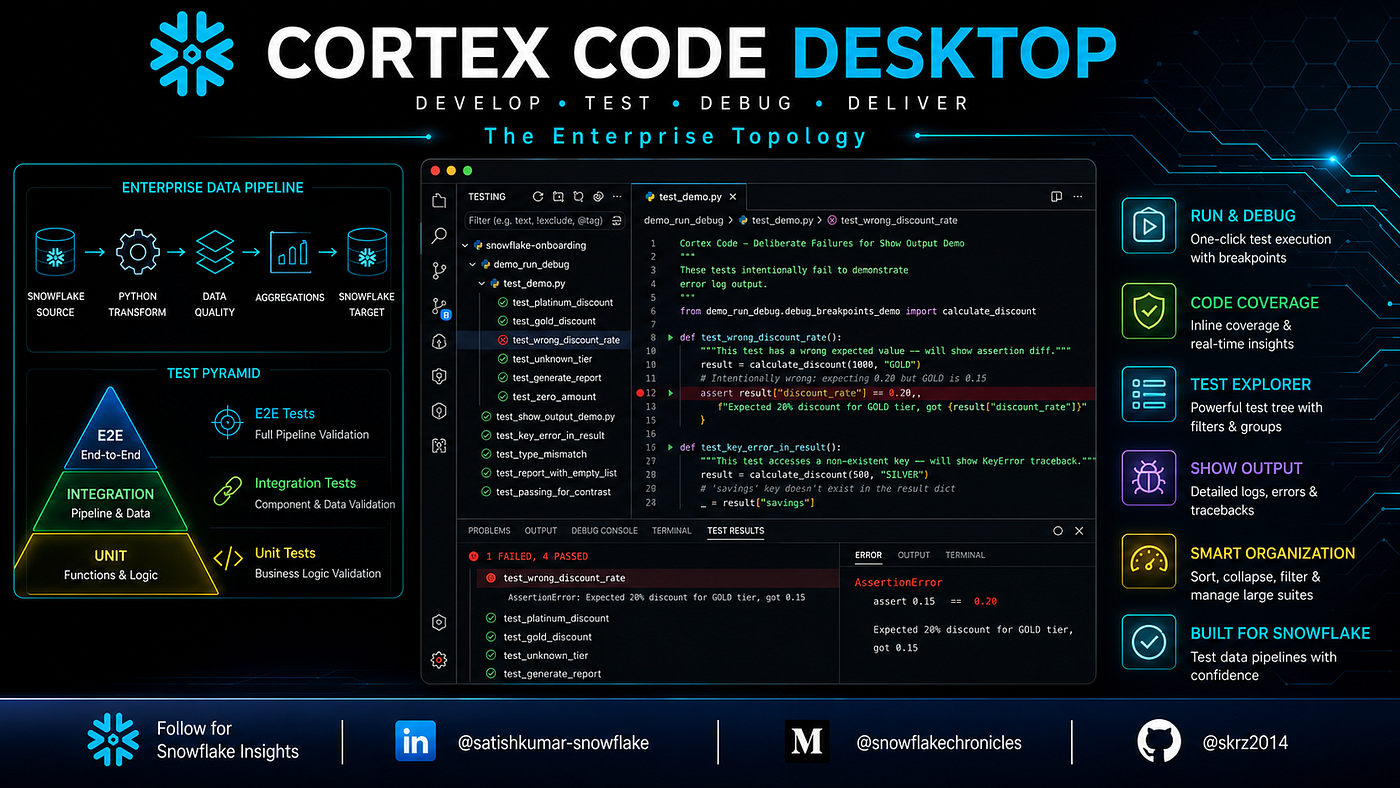Close the test_demo.py editor tab
The image size is (1400, 788).
tap(732, 197)
